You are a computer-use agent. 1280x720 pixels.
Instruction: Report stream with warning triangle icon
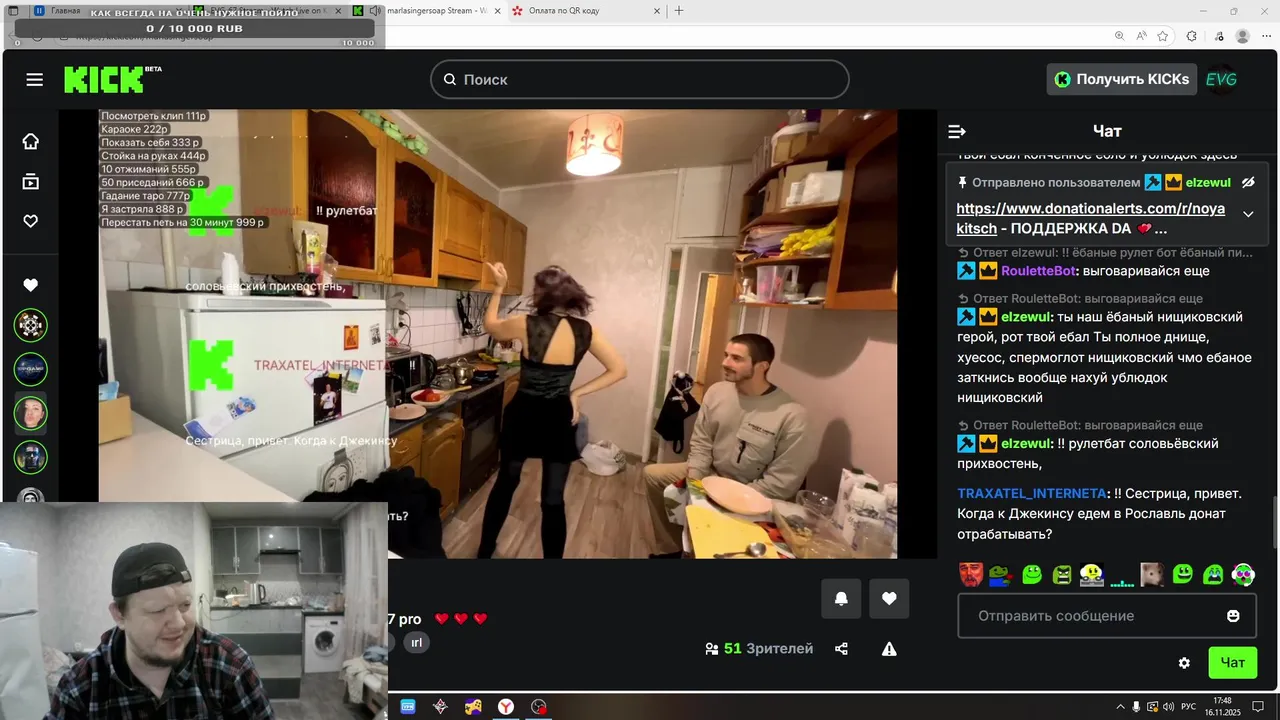point(889,649)
